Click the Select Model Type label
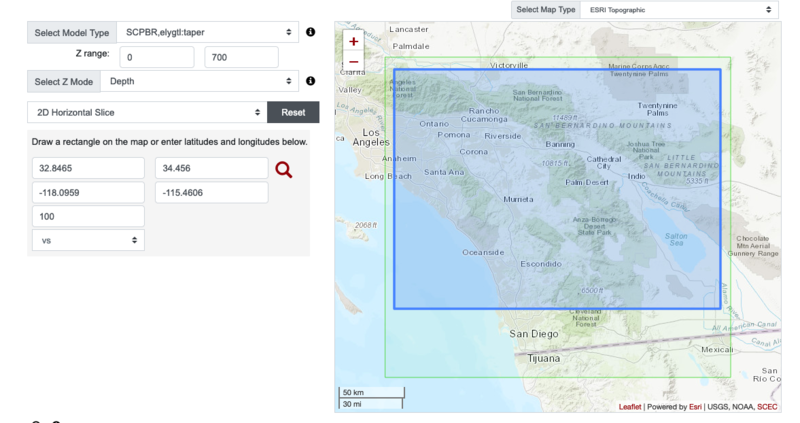Image resolution: width=800 pixels, height=423 pixels. click(x=72, y=33)
